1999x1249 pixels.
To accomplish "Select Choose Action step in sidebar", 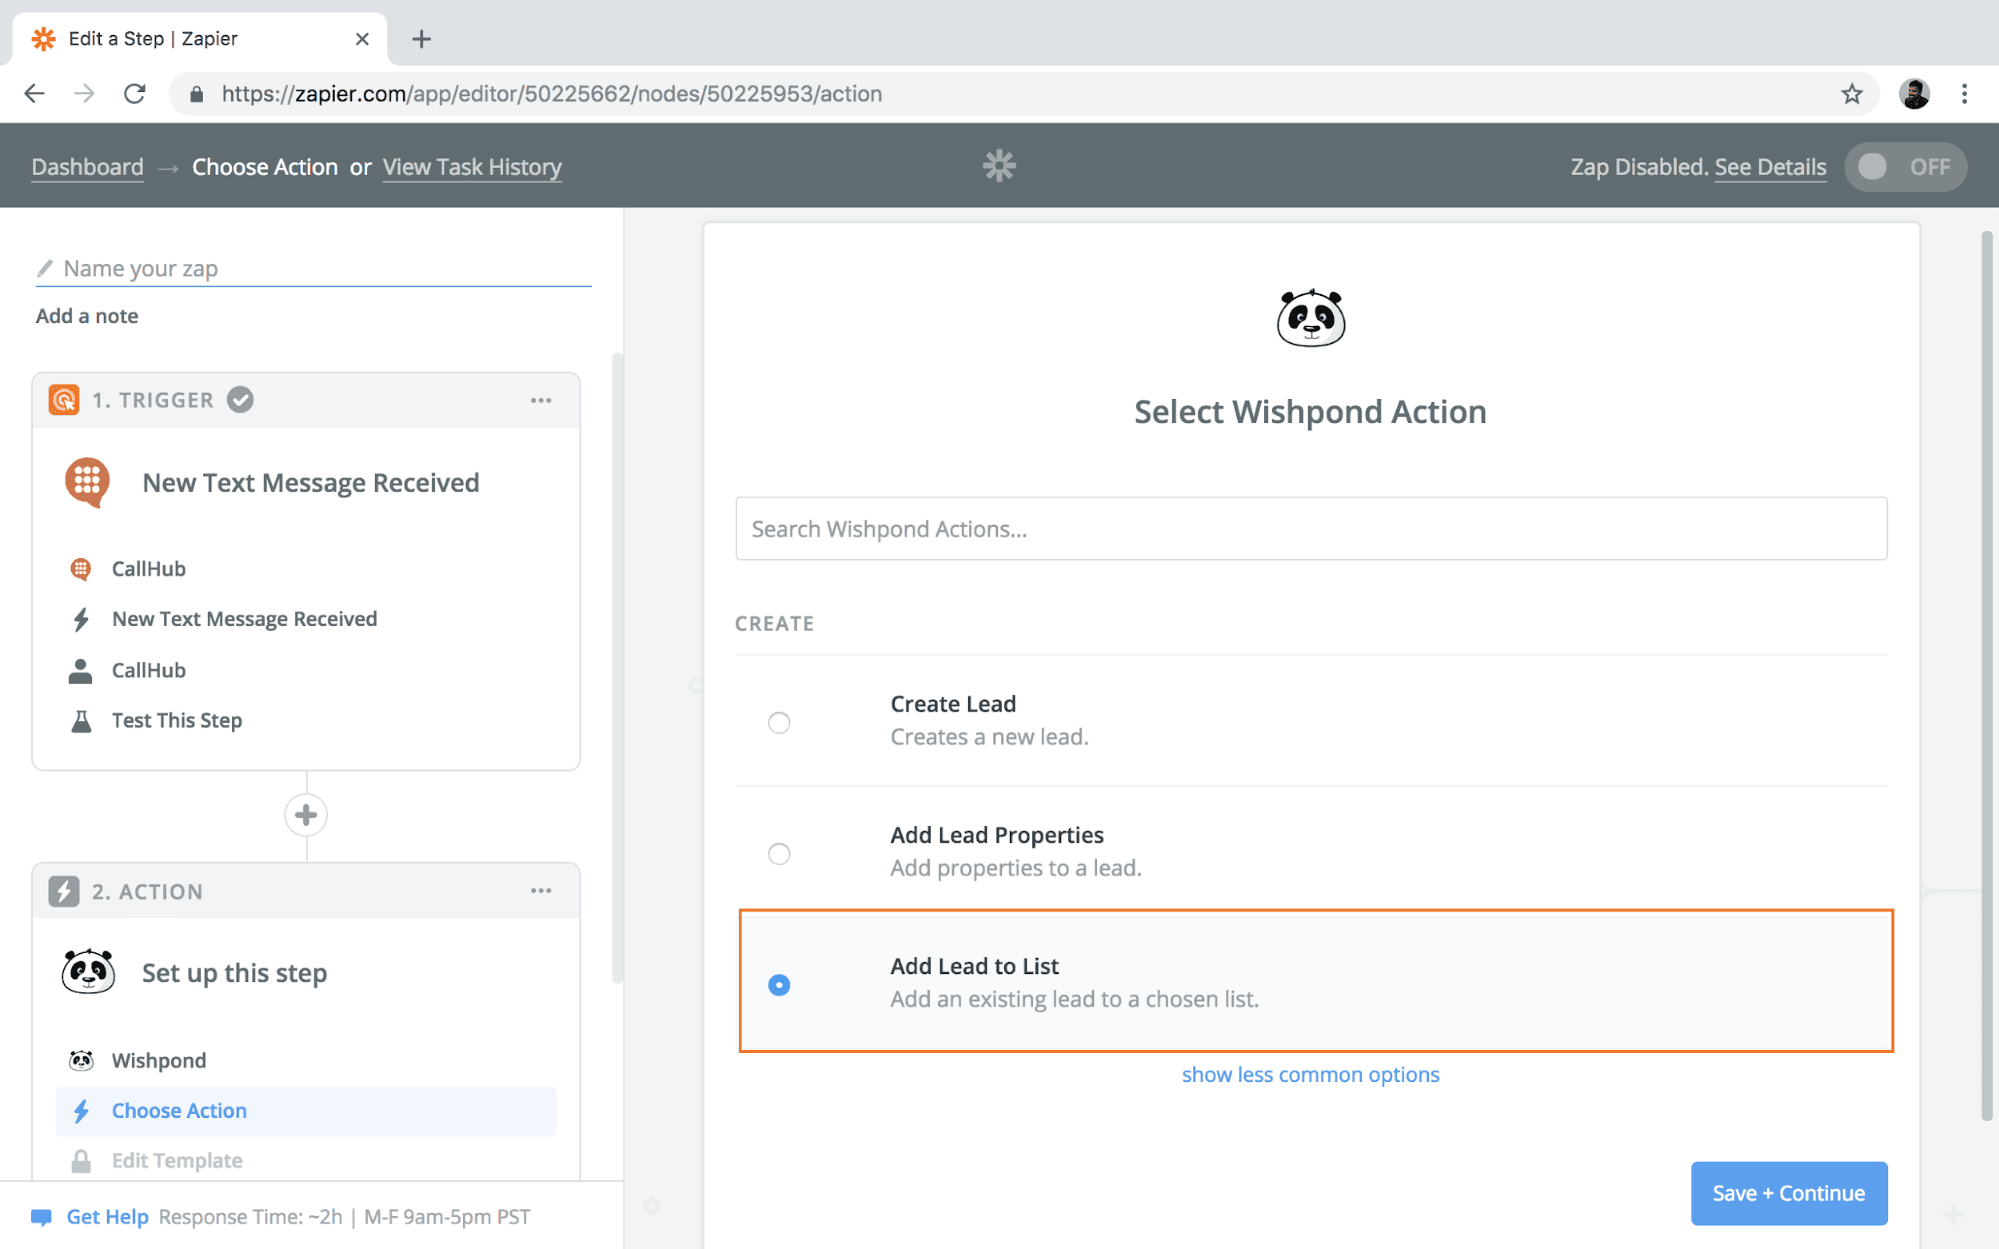I will 179,1110.
